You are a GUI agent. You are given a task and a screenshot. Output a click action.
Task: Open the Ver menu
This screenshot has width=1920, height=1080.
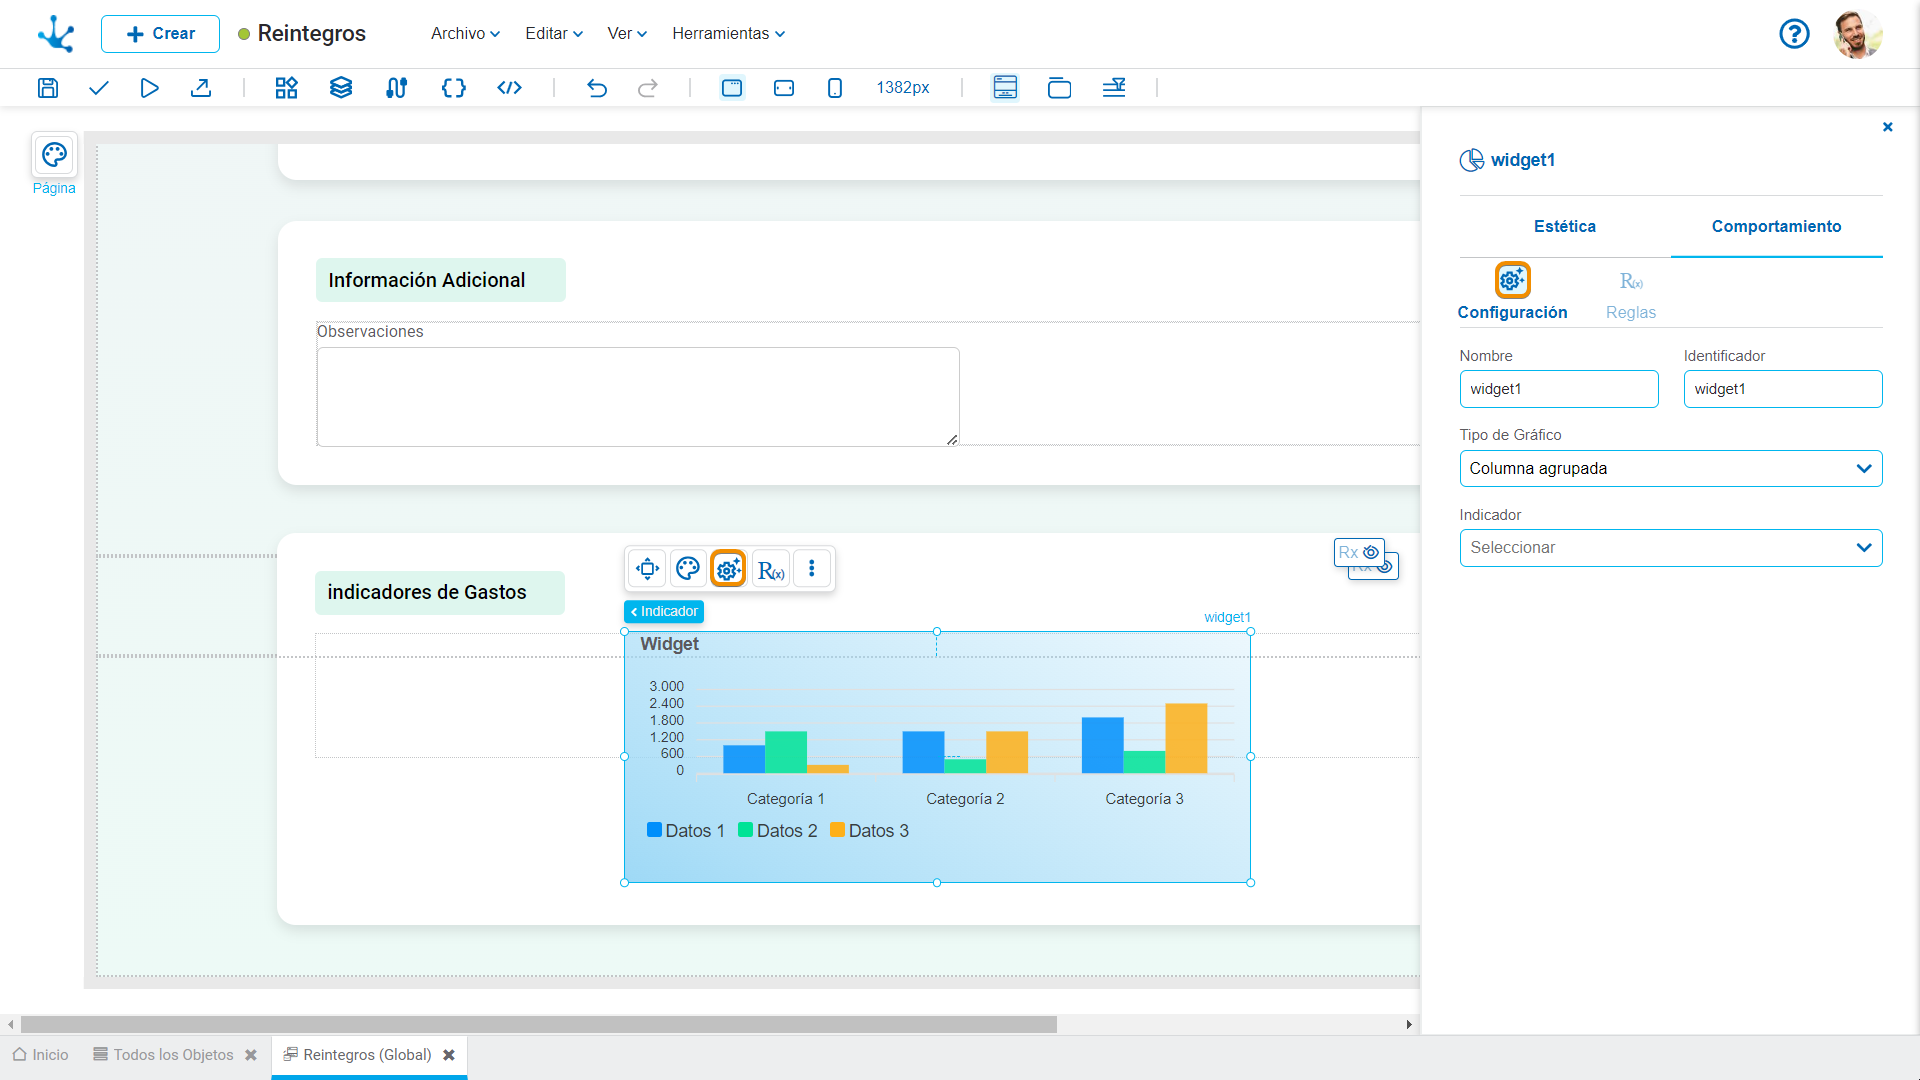627,34
